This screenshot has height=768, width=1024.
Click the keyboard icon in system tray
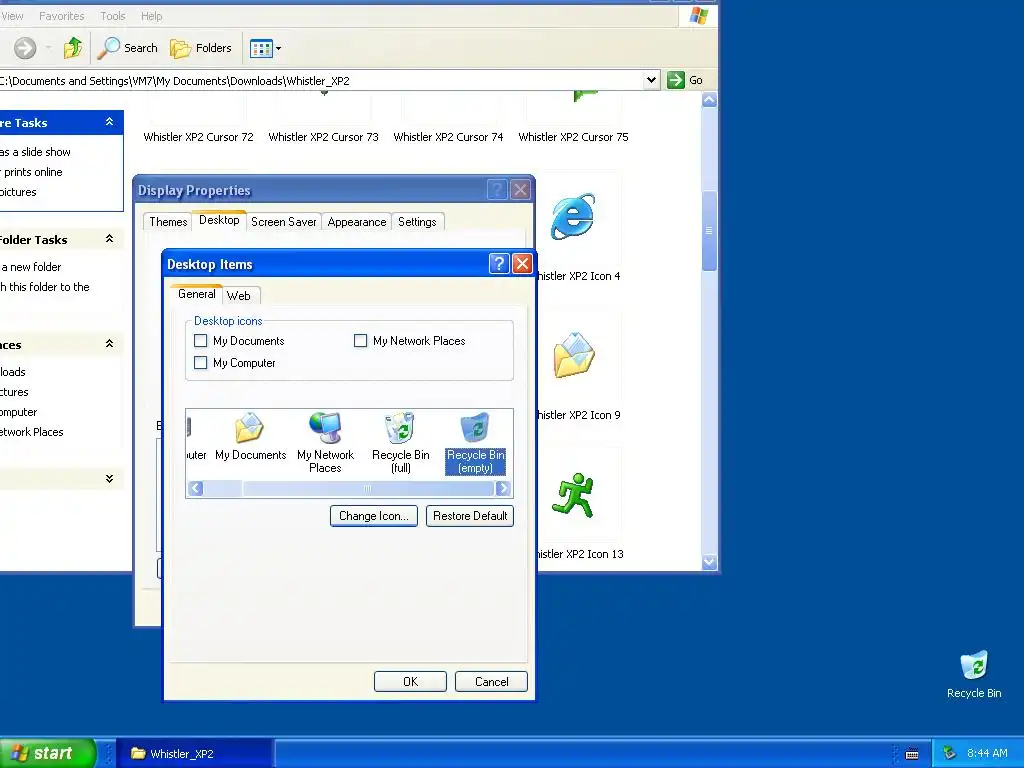coord(912,754)
